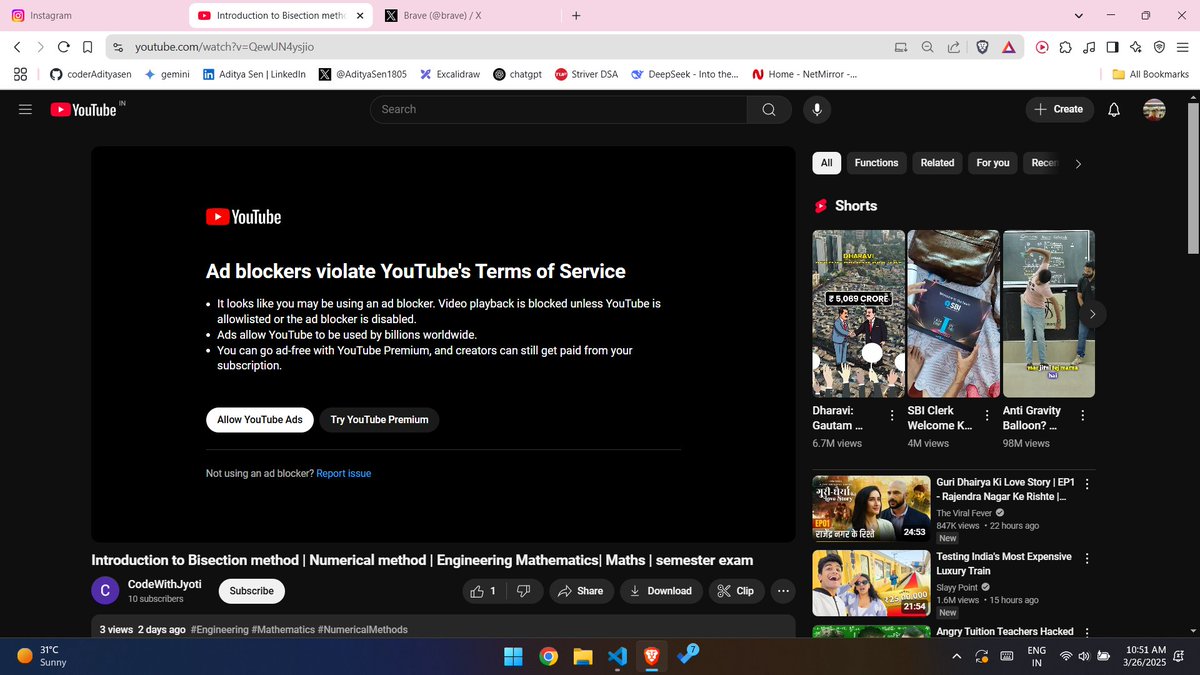Screen dimensions: 1200x675
Task: Click the Create button in header
Action: tap(1059, 109)
